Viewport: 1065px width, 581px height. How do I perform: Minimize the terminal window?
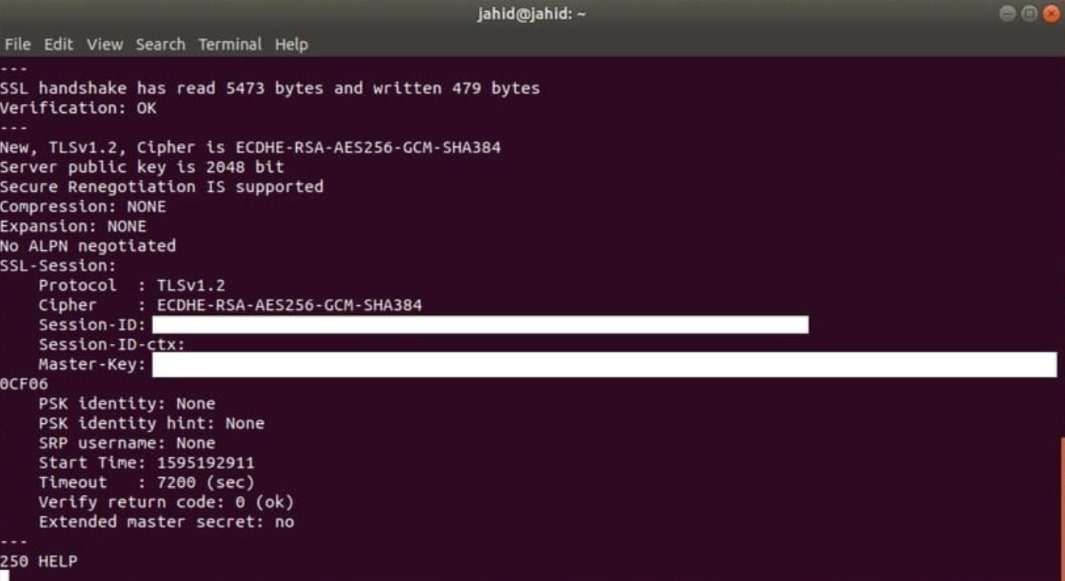1007,14
